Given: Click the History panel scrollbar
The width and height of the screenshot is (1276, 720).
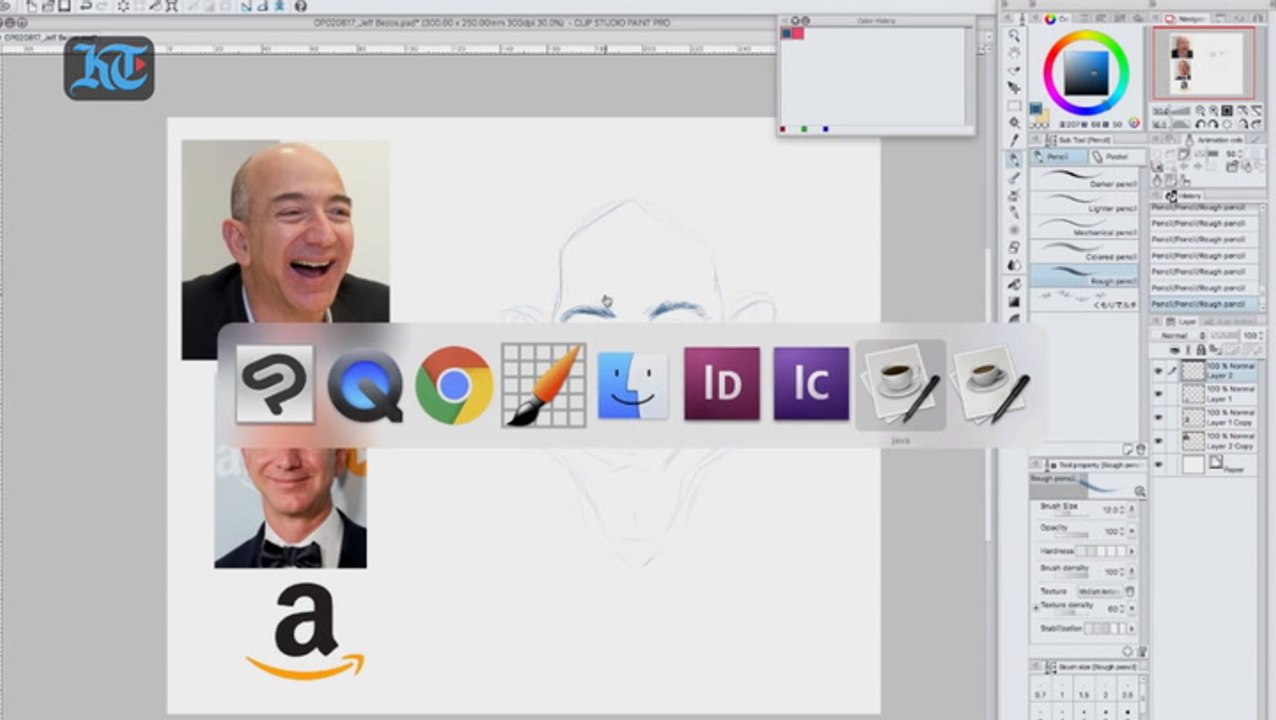Looking at the screenshot, I should point(1263,258).
